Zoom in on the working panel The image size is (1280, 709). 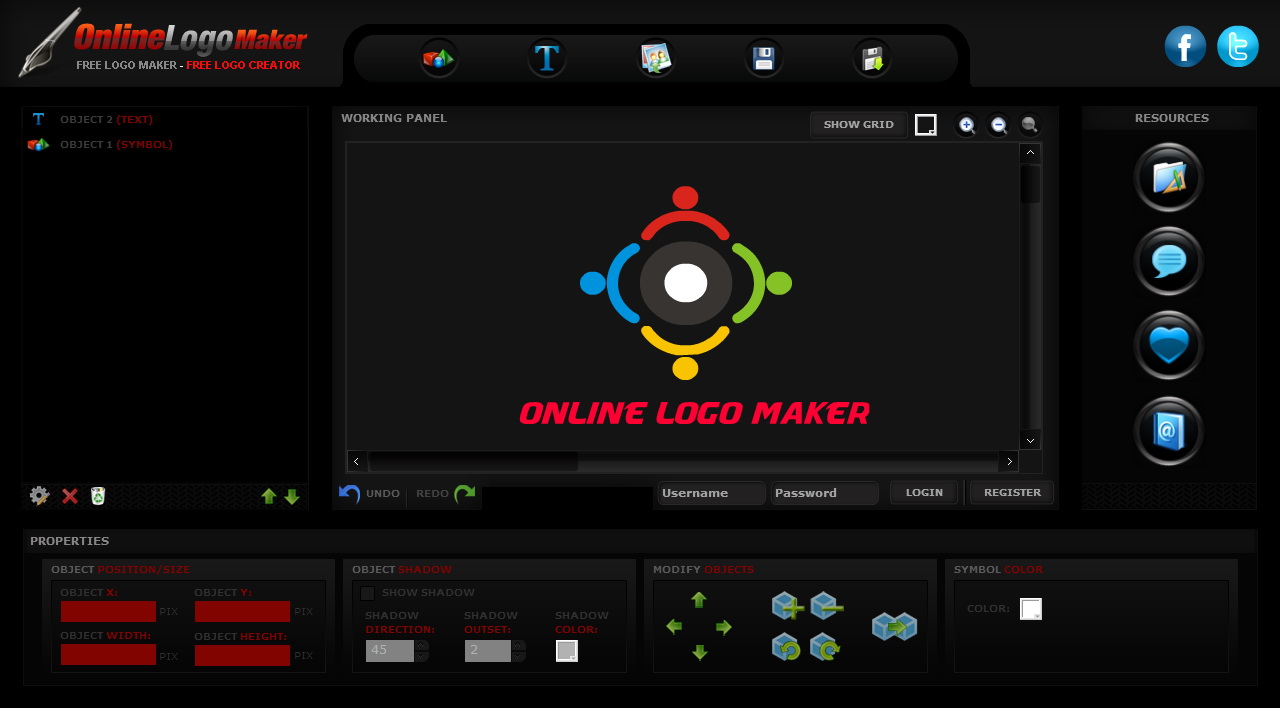coord(967,125)
